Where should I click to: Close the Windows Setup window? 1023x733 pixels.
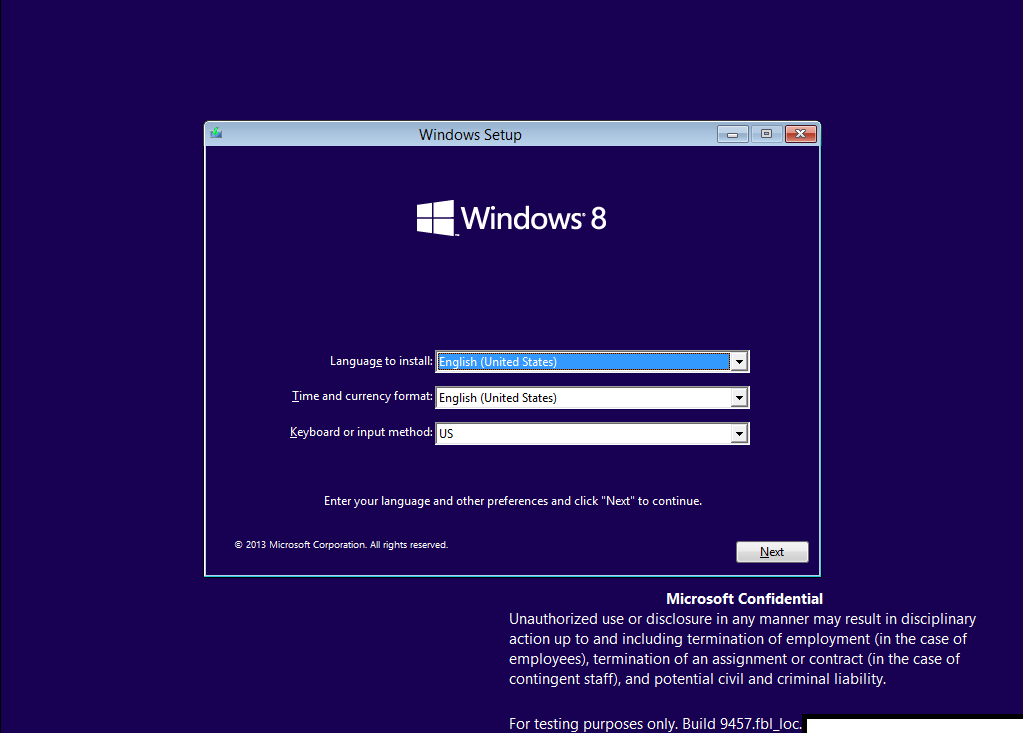coord(801,134)
